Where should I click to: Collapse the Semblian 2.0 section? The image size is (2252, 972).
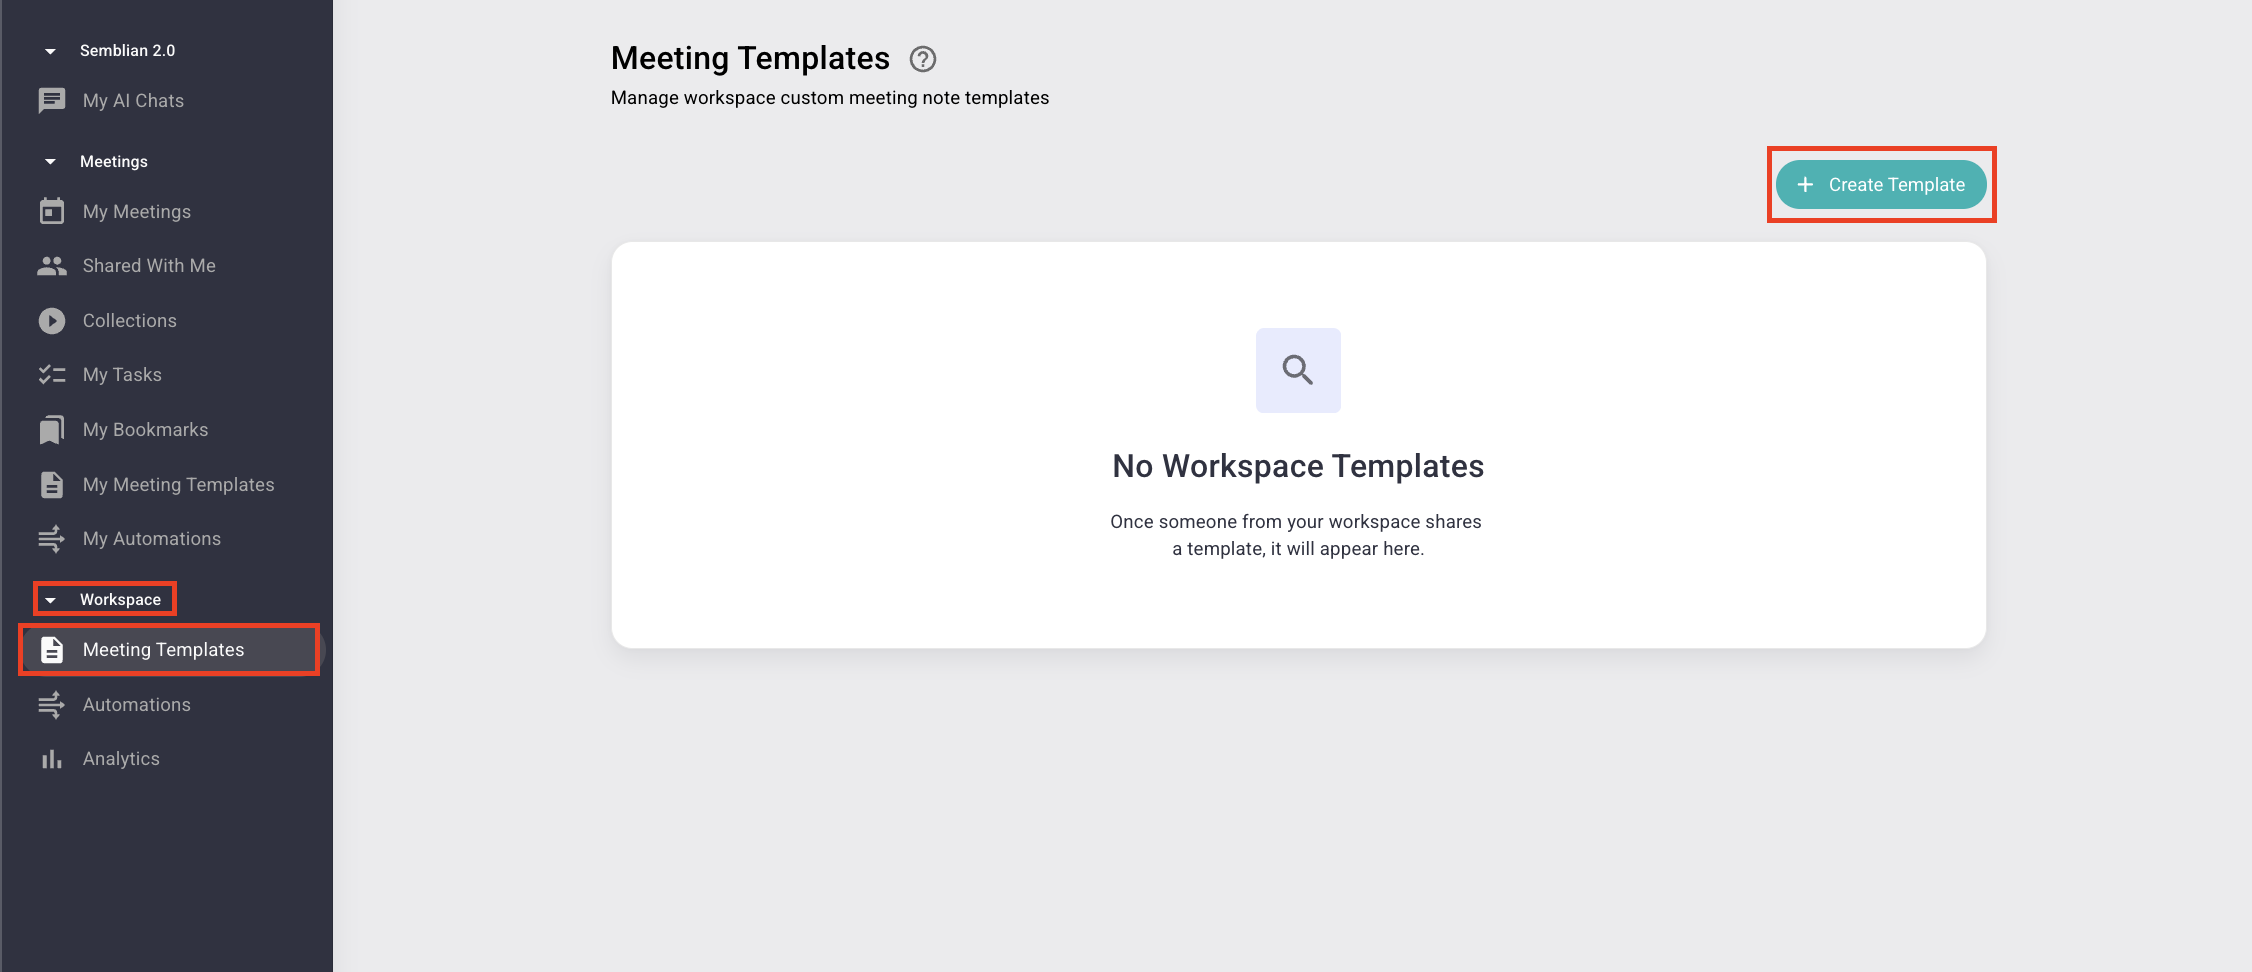pyautogui.click(x=50, y=51)
